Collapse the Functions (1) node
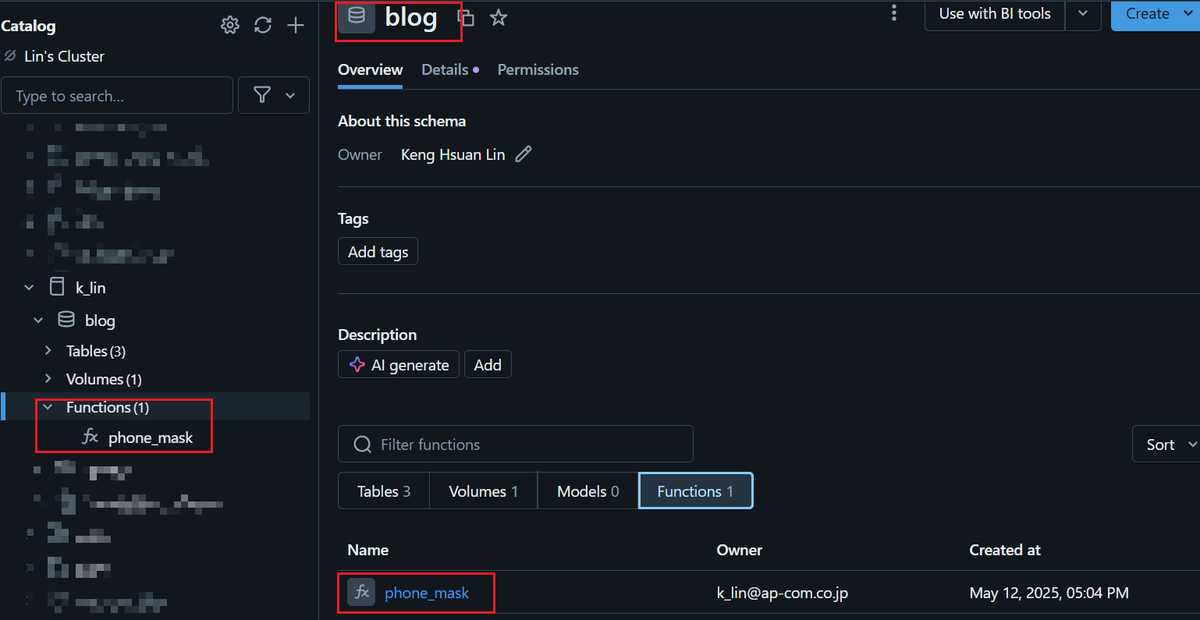 tap(48, 407)
